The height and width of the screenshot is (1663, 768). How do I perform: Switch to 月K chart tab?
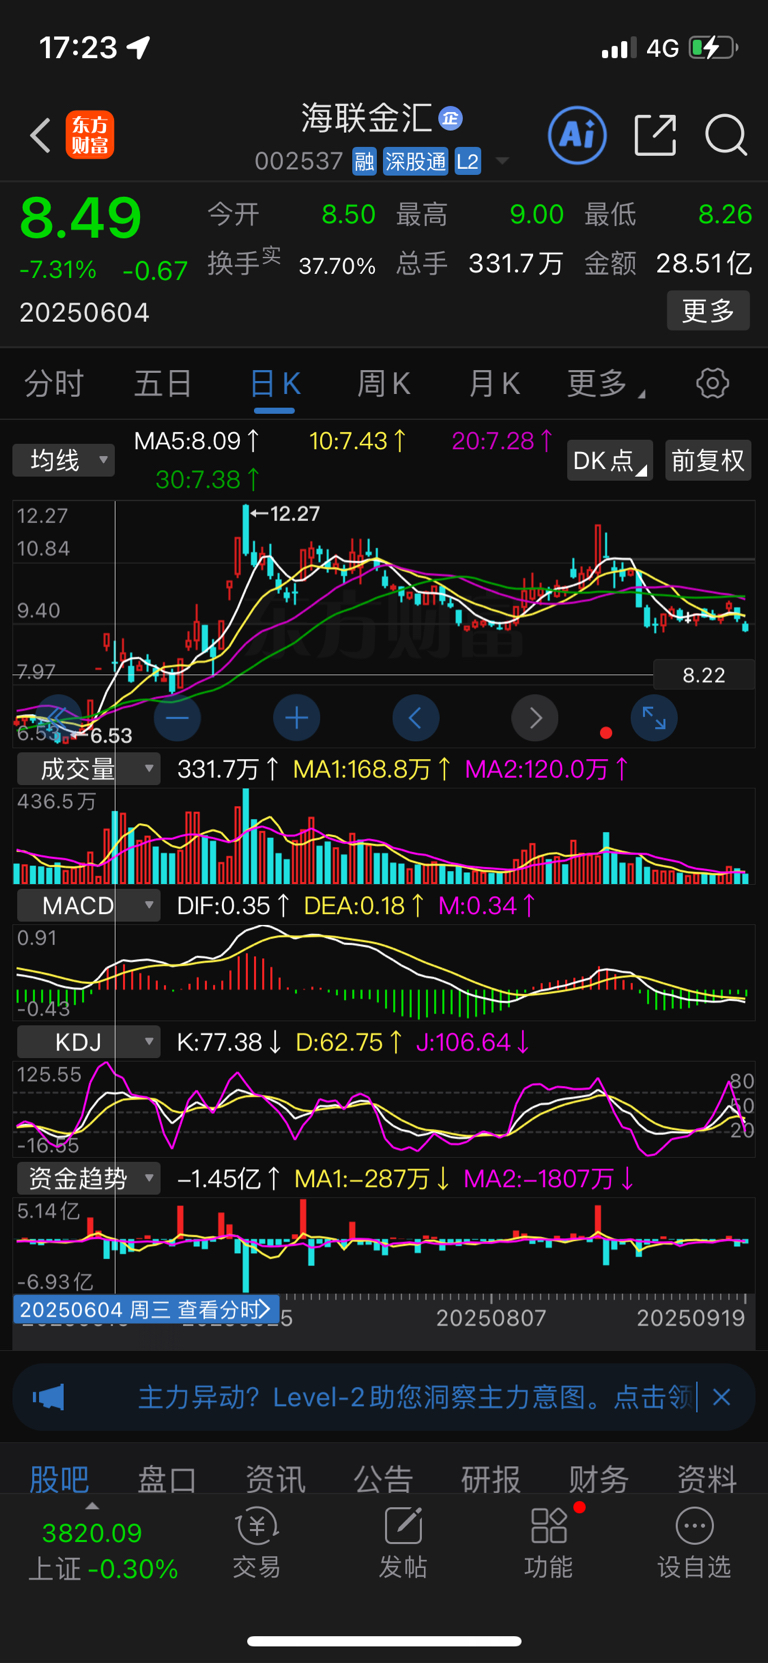coord(494,383)
